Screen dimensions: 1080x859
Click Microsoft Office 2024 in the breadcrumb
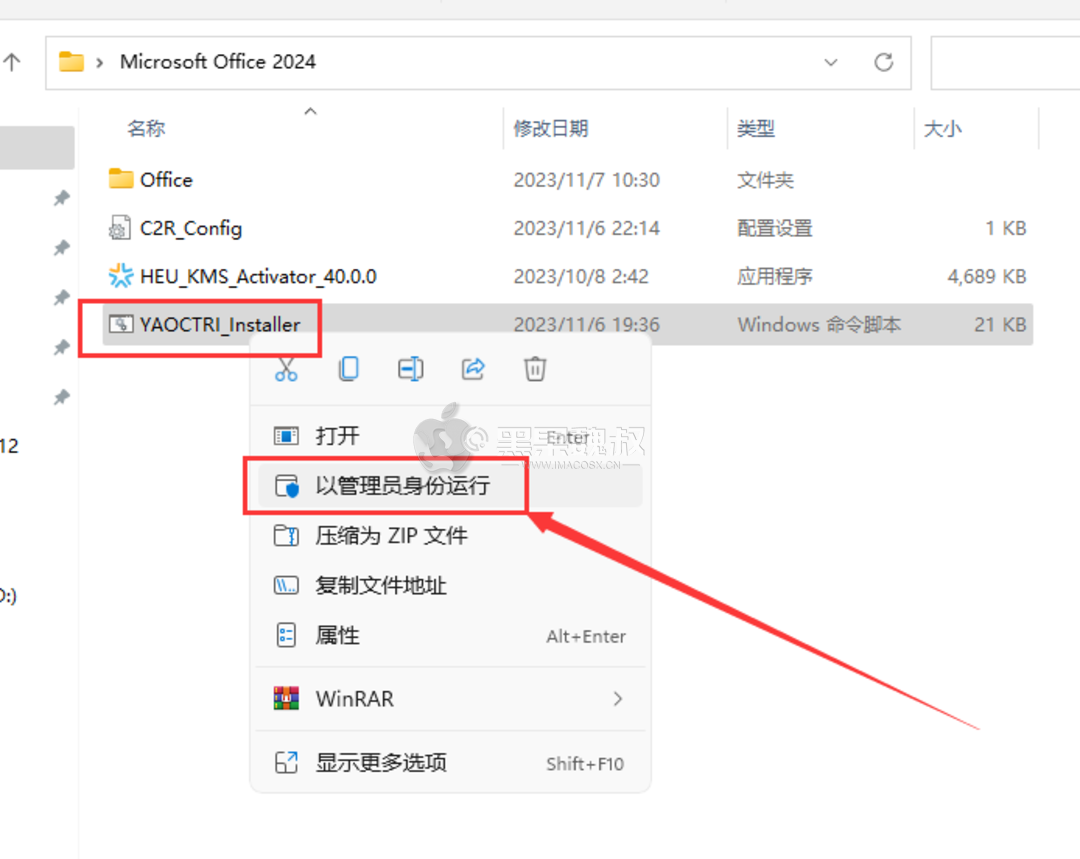[x=218, y=61]
